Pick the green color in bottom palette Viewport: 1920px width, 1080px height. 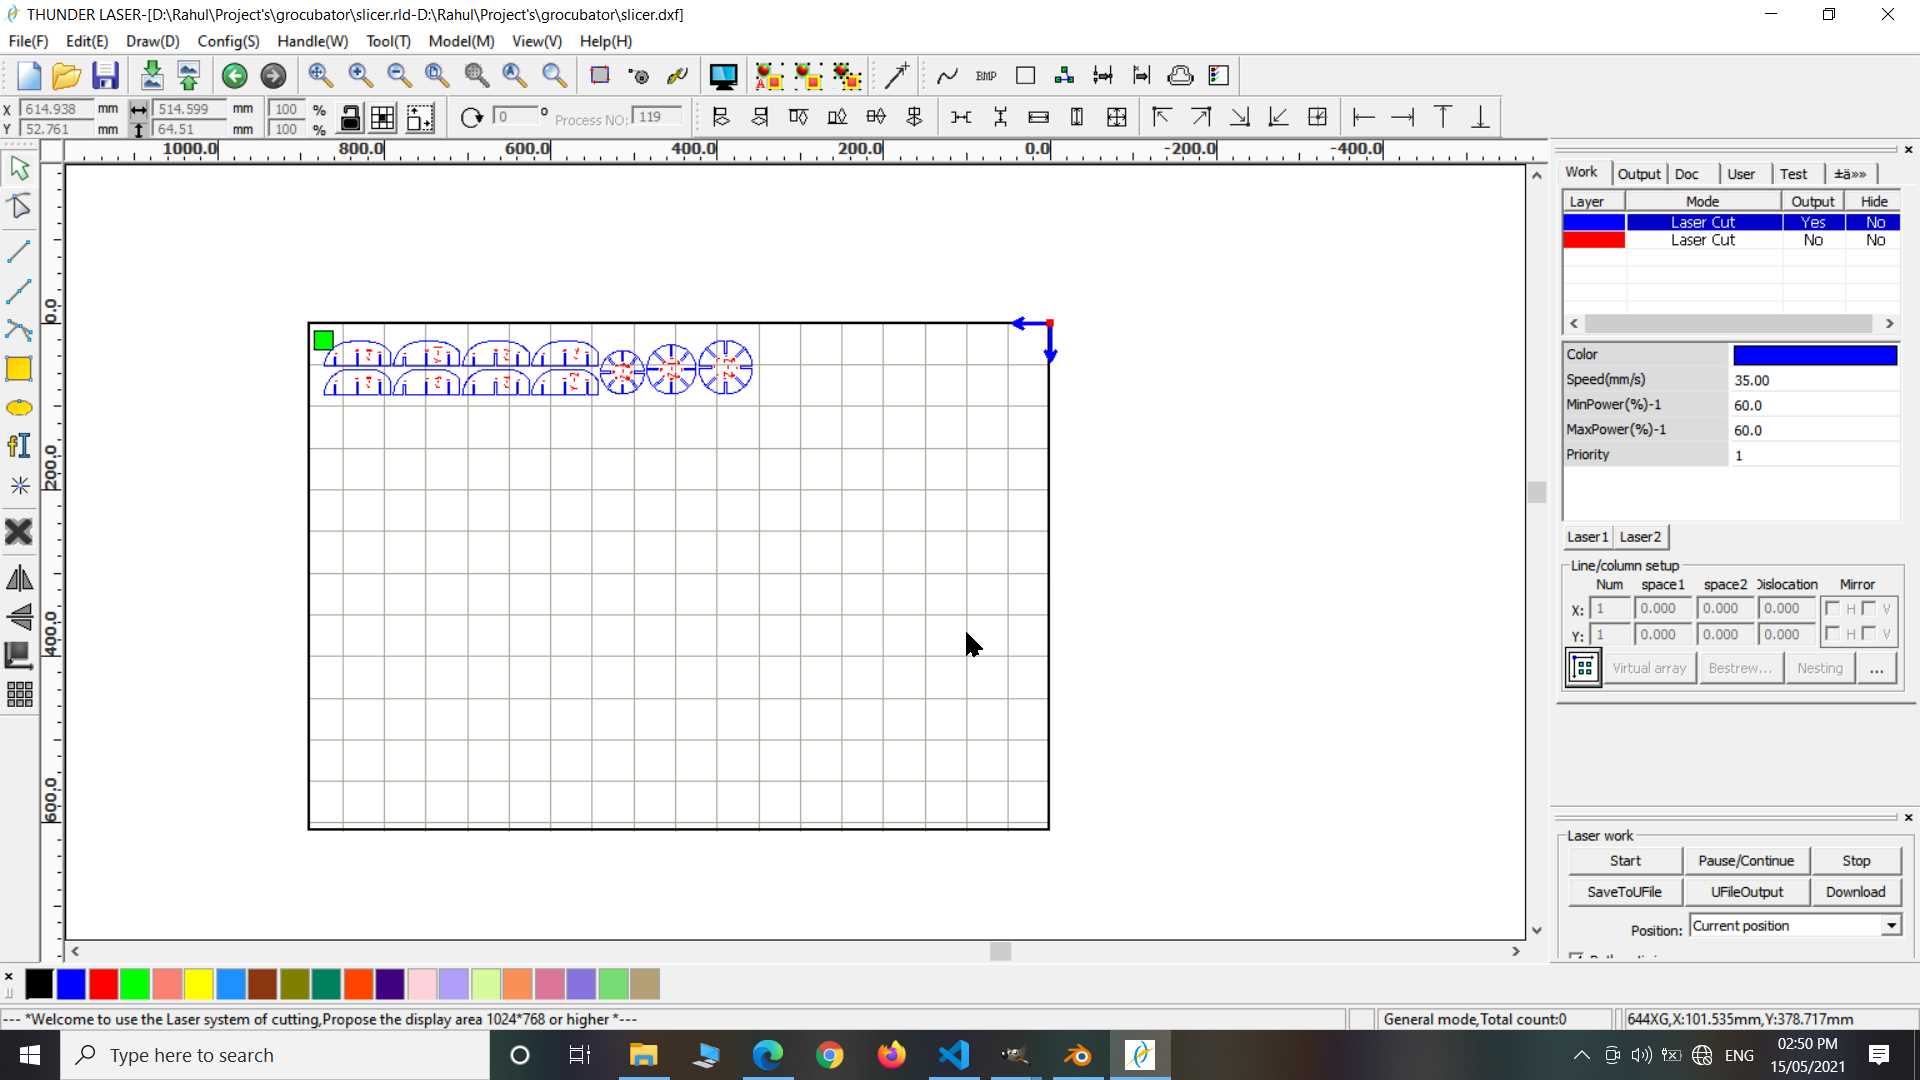135,984
